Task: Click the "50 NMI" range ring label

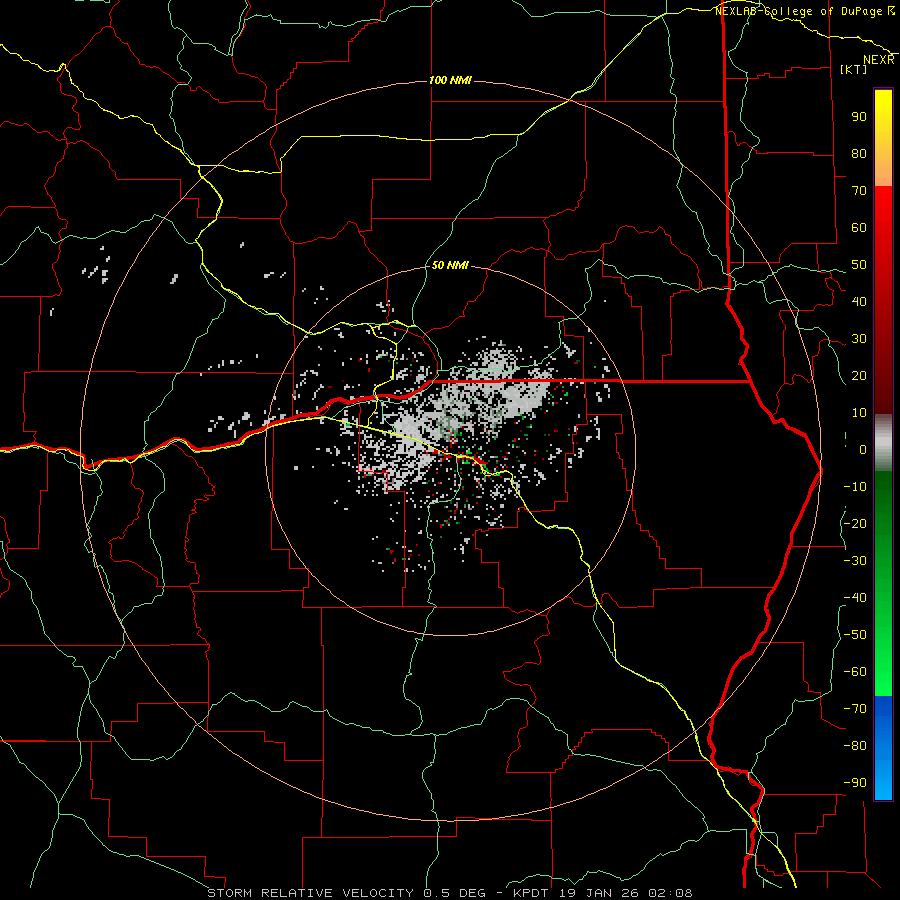Action: (x=450, y=265)
